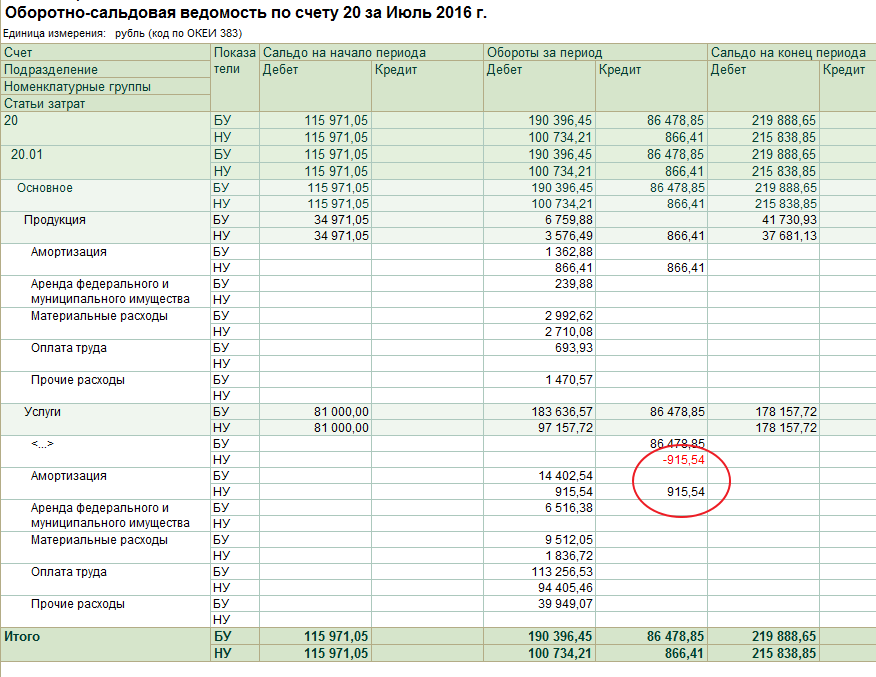This screenshot has height=677, width=876.
Task: Click the 'Показатели' column header
Action: 234,60
